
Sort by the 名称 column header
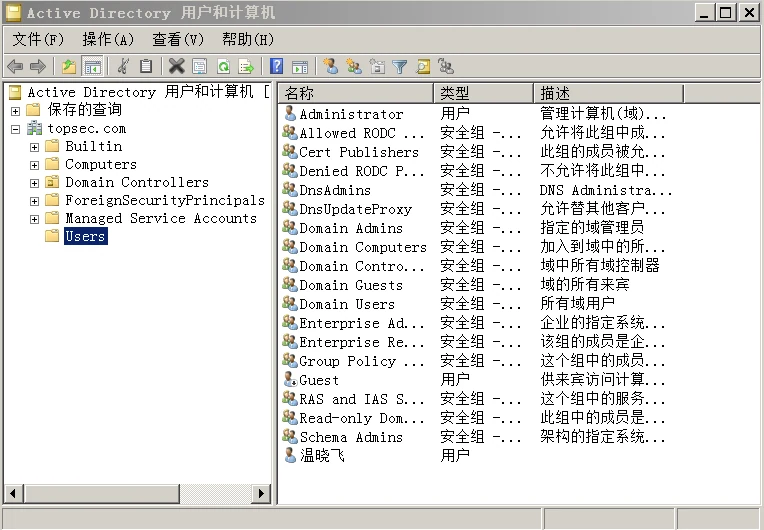coord(356,93)
